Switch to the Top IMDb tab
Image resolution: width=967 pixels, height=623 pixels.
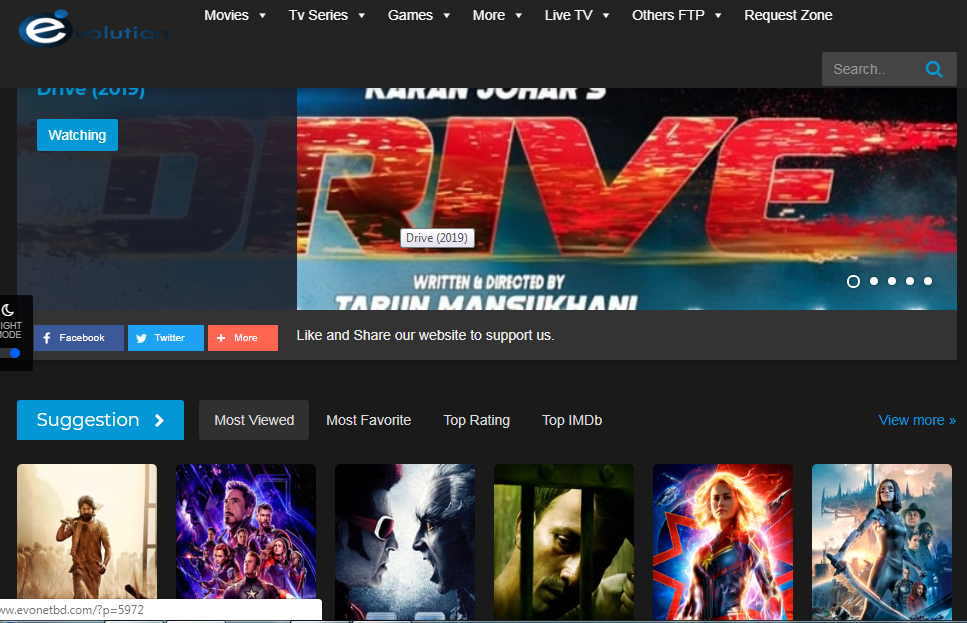pos(572,420)
